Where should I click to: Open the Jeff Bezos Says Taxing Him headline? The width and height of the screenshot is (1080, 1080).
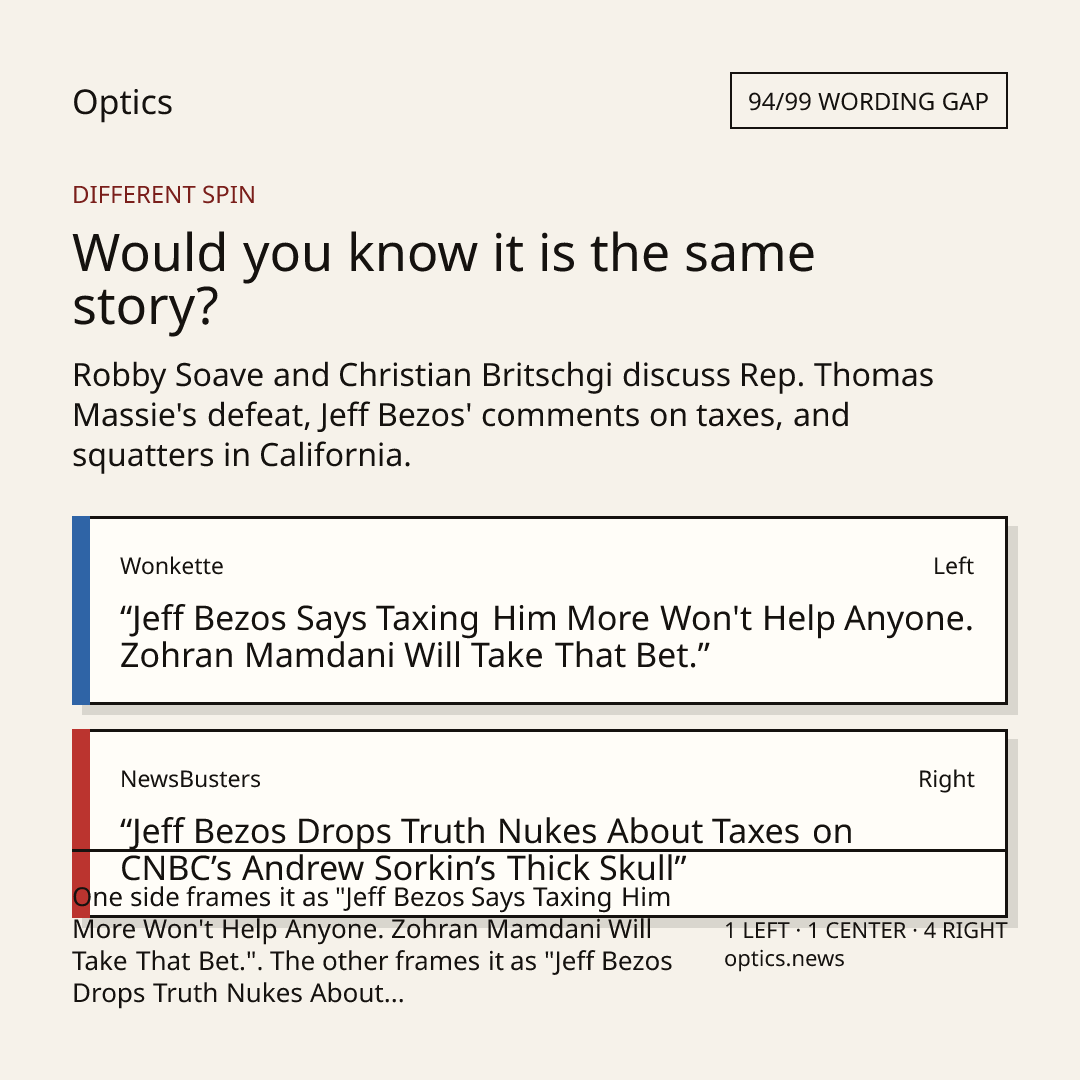point(546,636)
